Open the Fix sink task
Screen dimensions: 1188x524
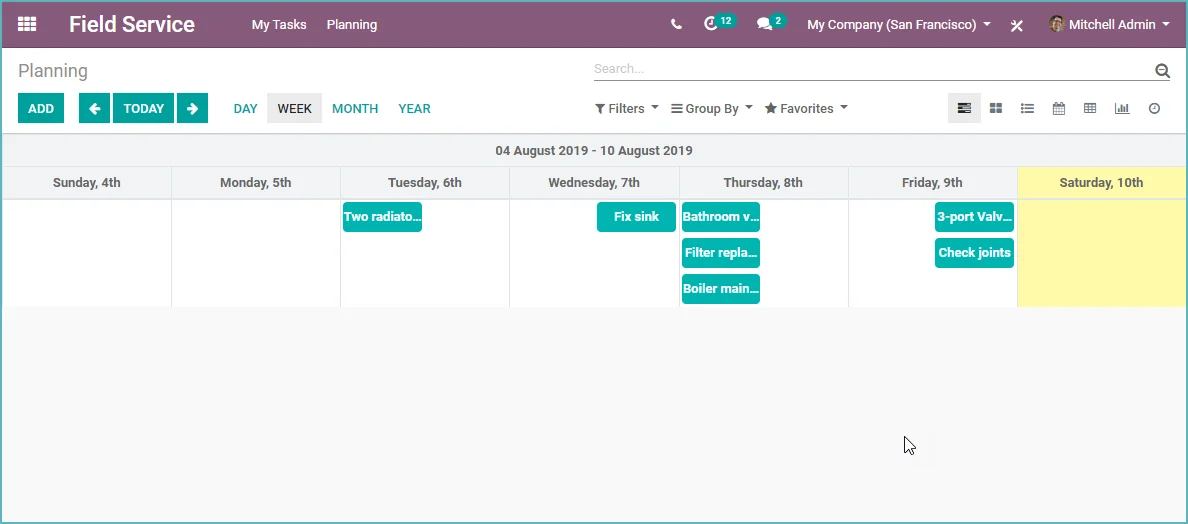point(636,217)
